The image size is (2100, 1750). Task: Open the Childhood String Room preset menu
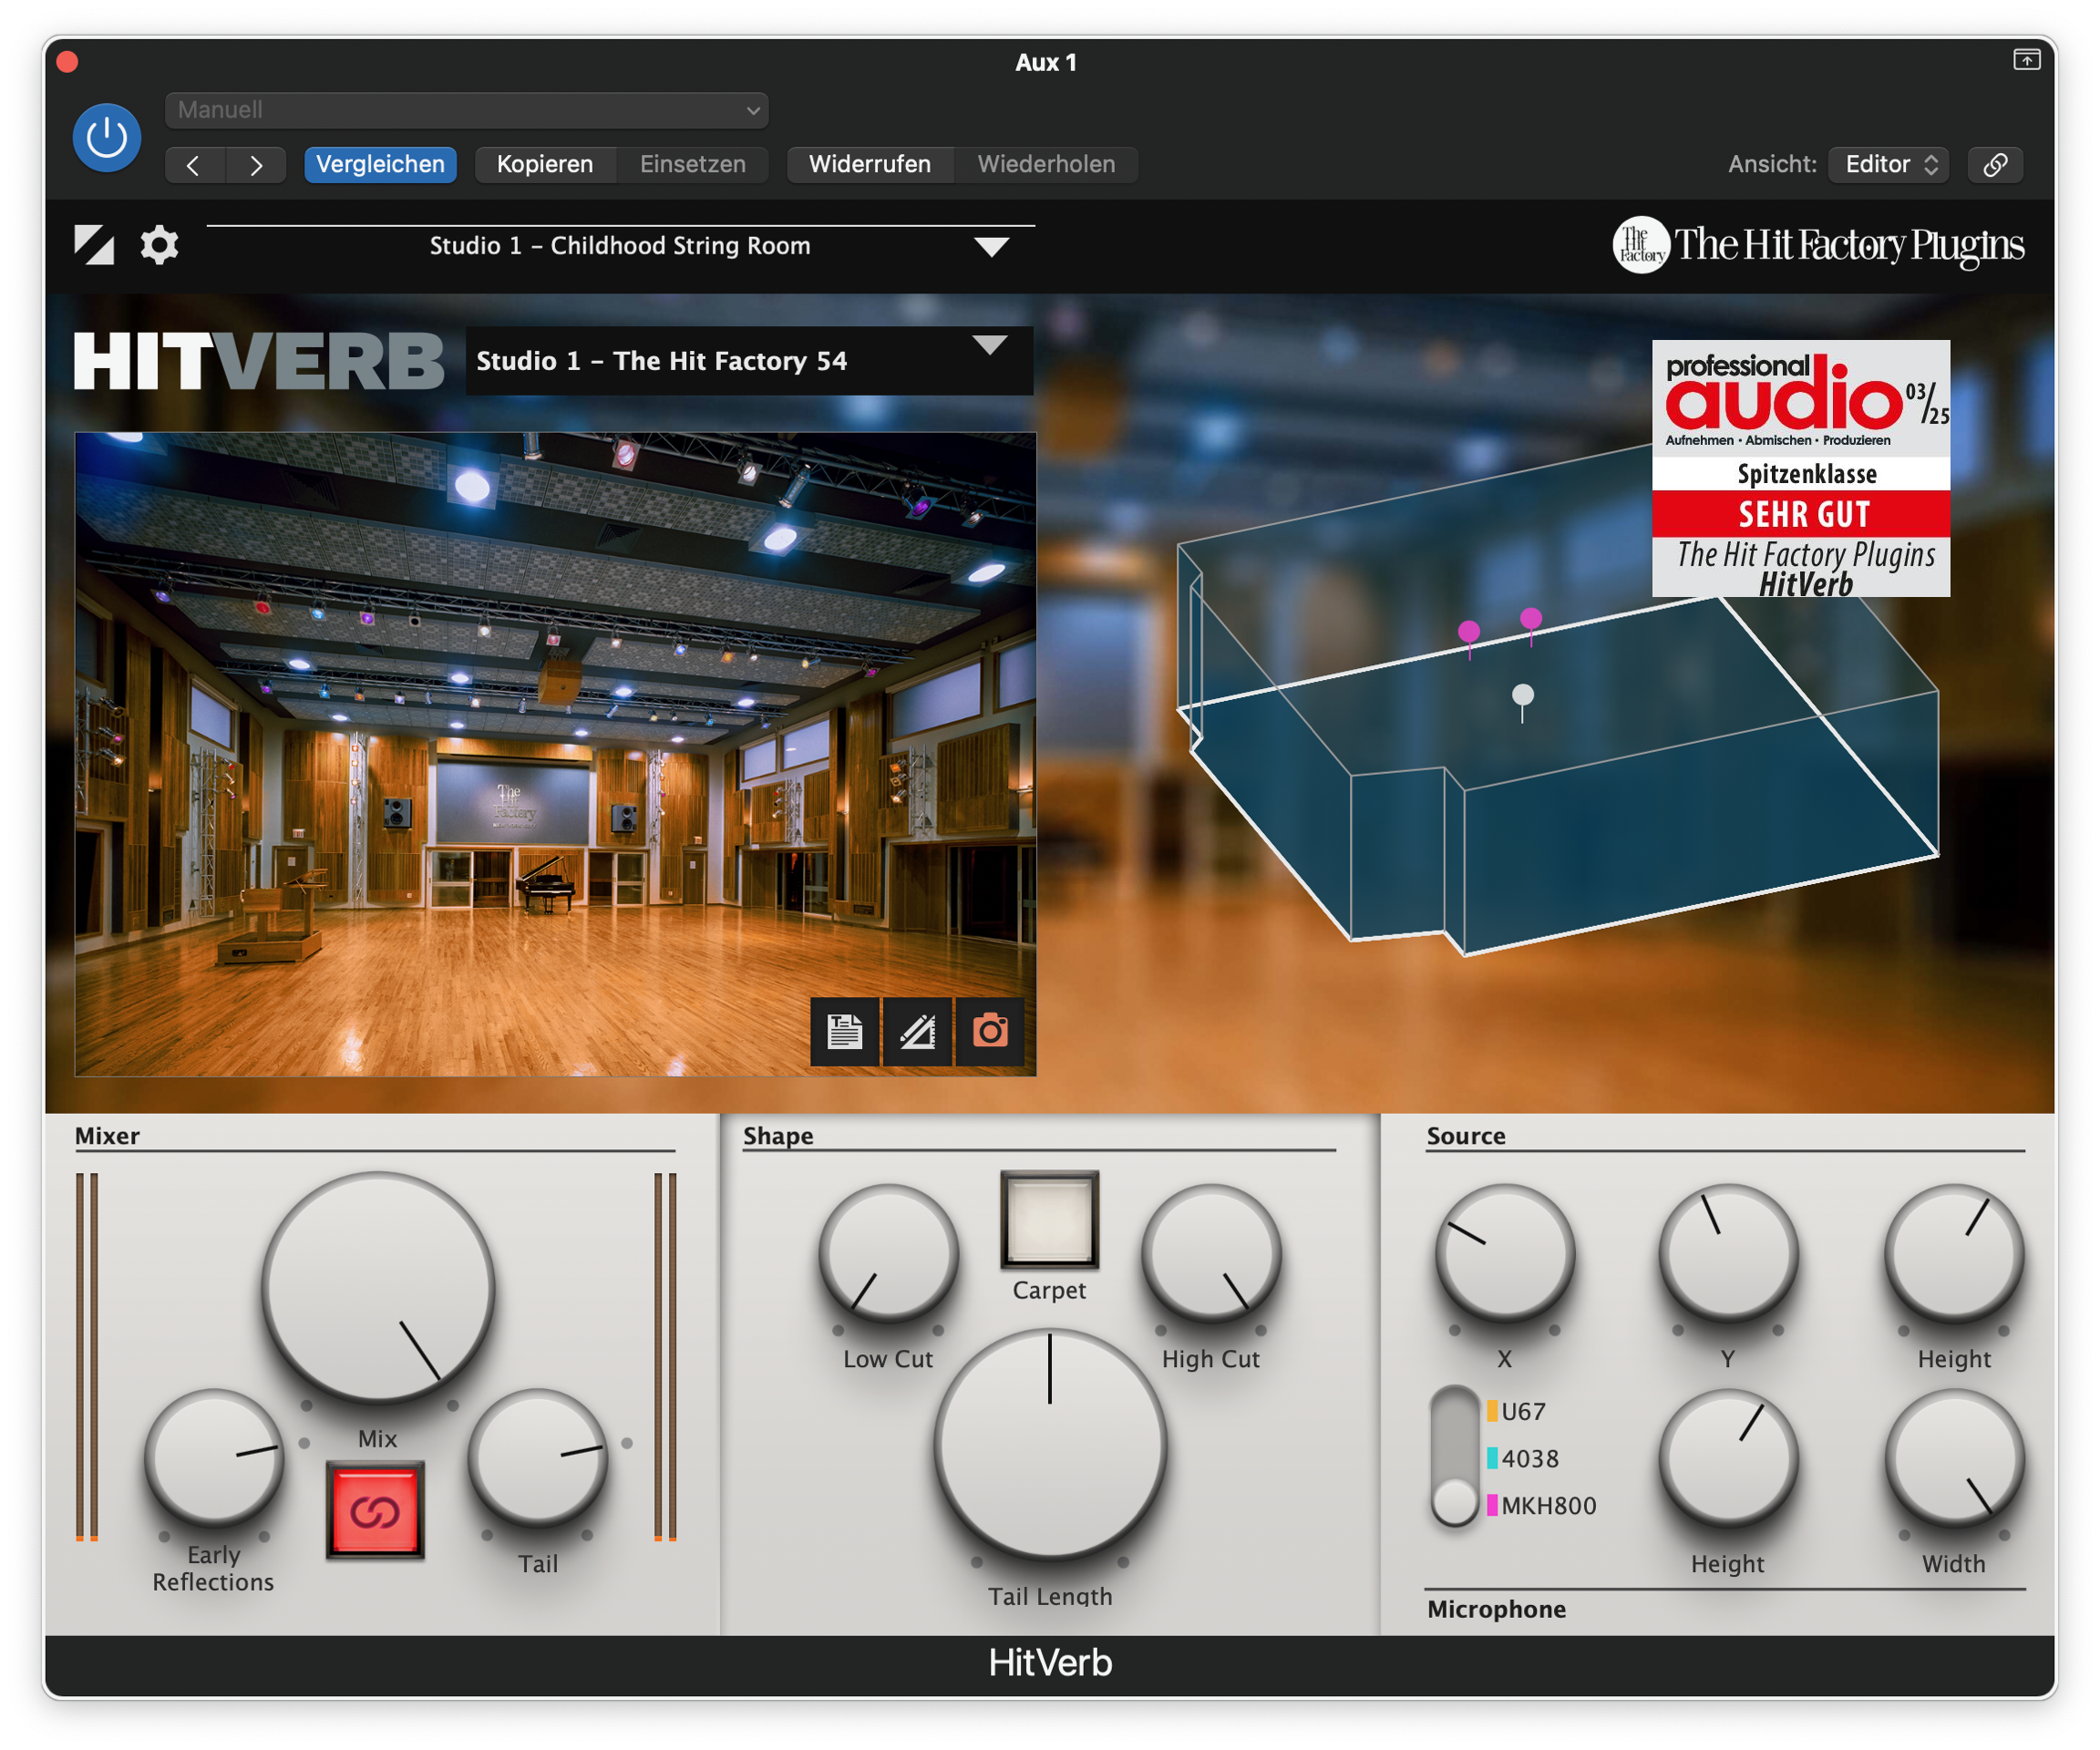(x=620, y=246)
